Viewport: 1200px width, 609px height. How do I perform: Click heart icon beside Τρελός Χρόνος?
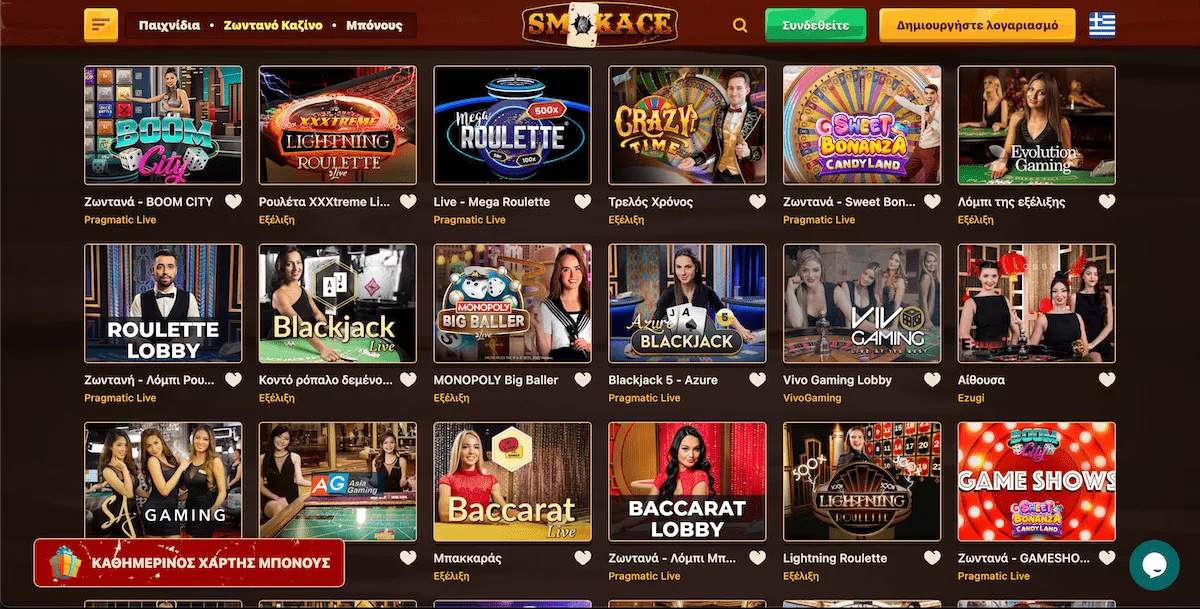point(757,202)
